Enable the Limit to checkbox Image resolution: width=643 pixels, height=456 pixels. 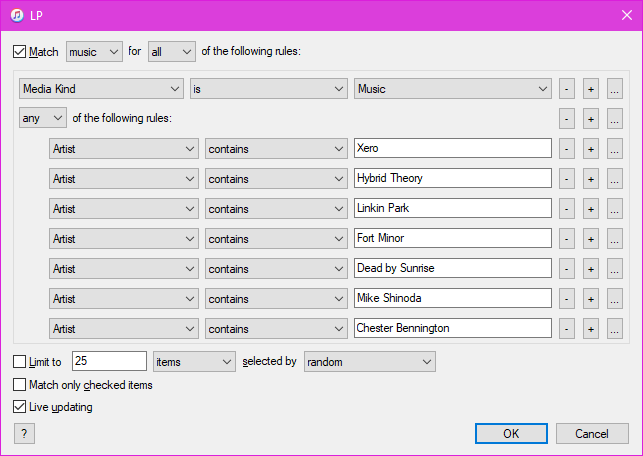(19, 362)
